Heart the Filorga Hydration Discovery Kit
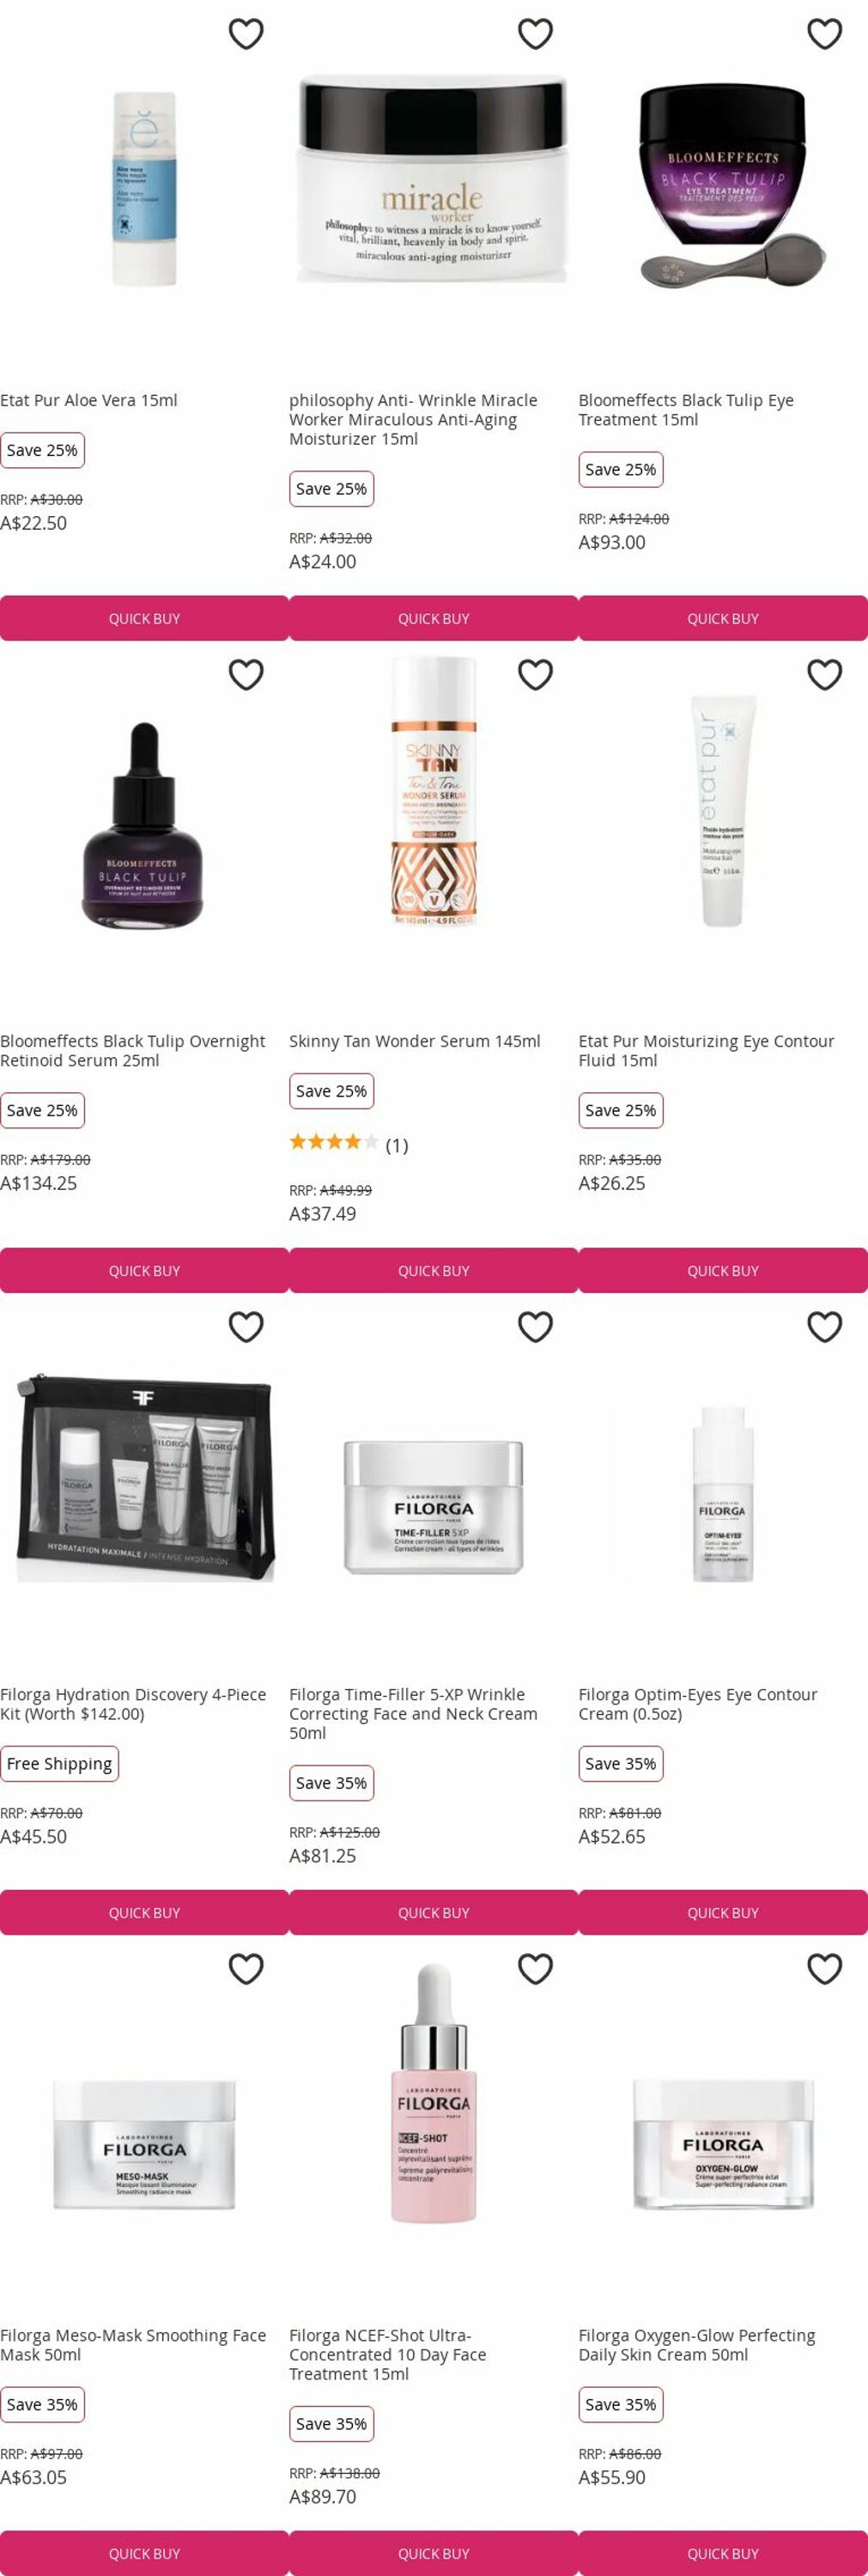868x2576 pixels. (x=246, y=1327)
